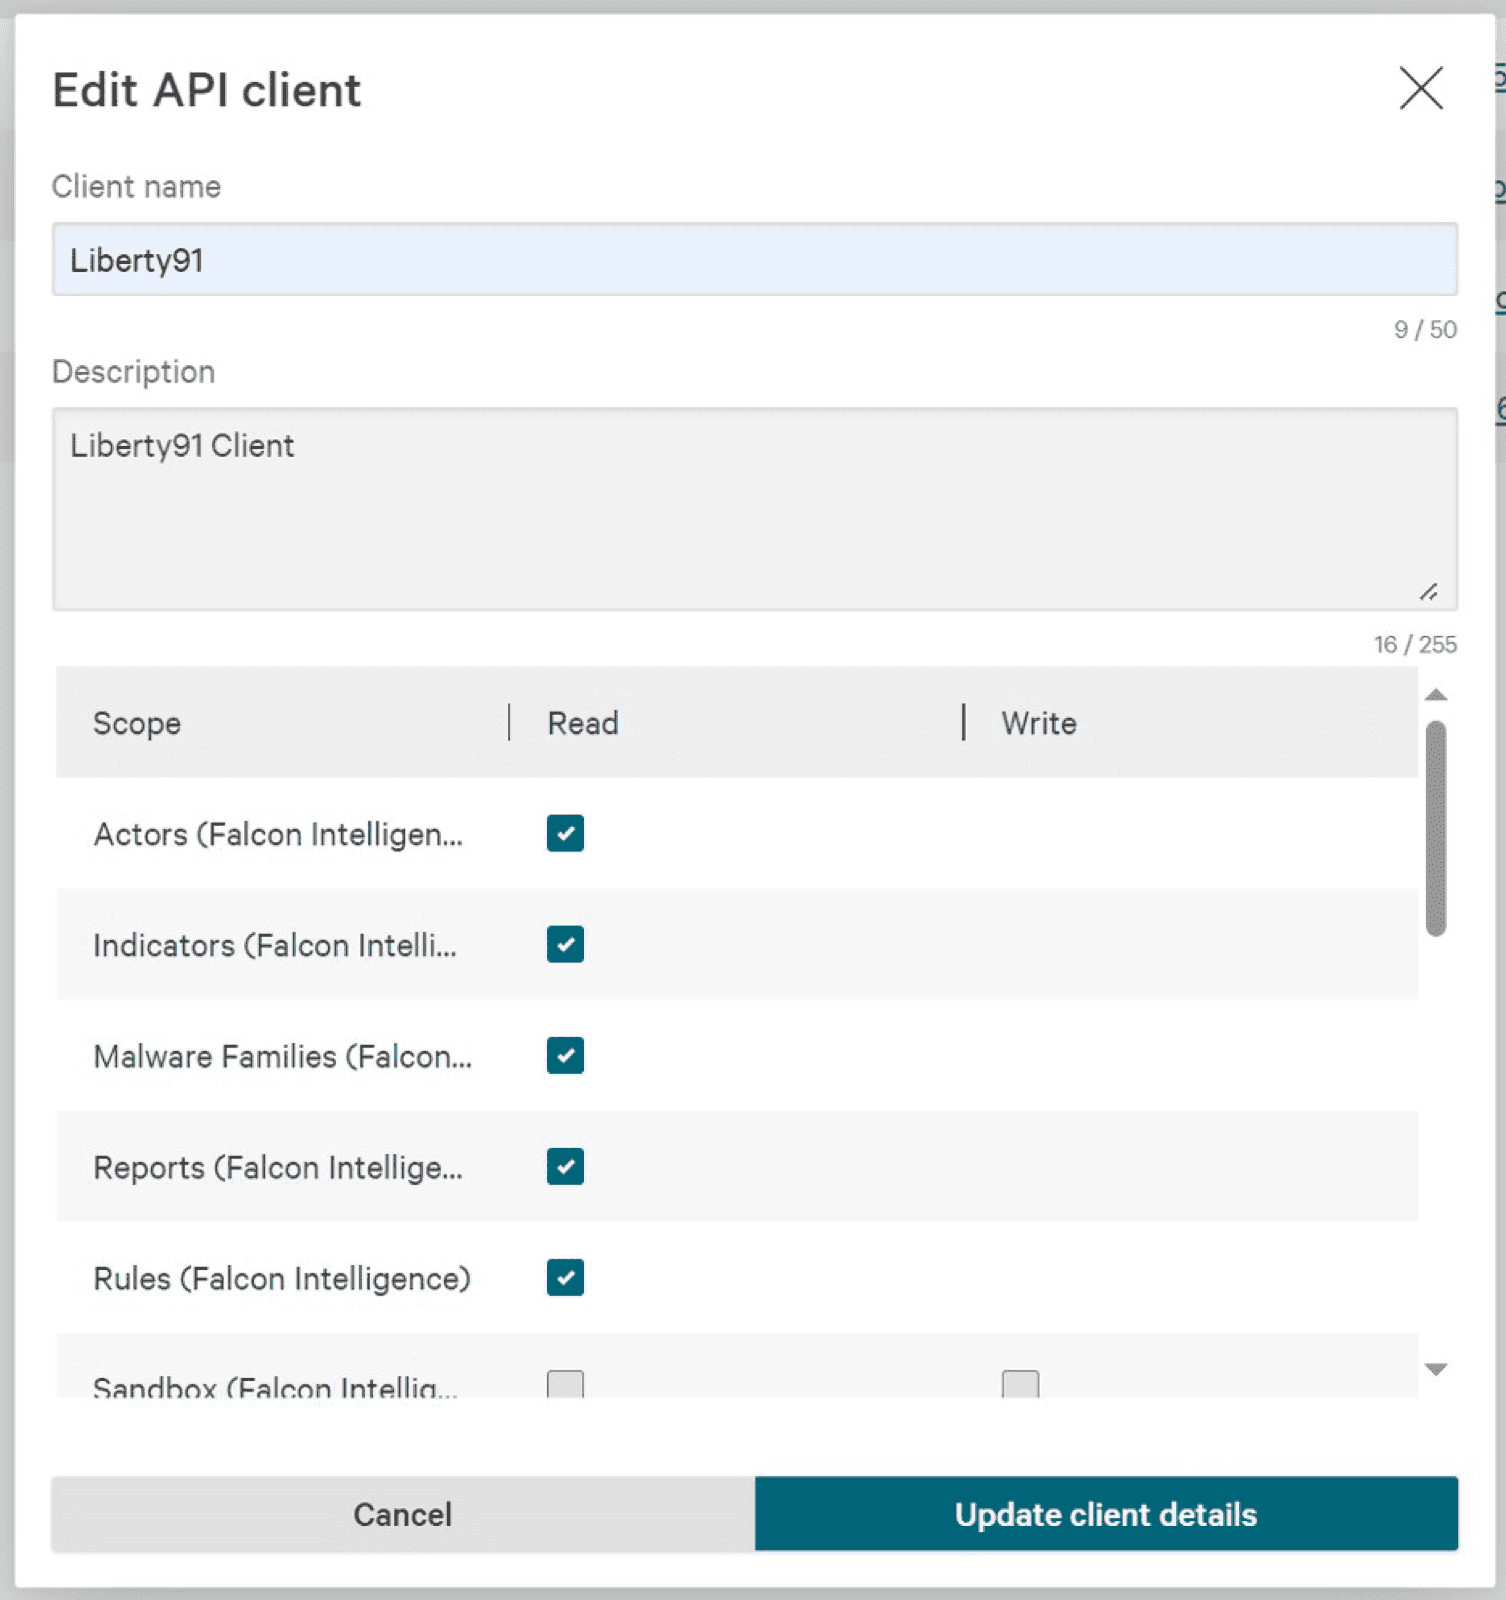Screen dimensions: 1506x1600
Task: Select the Actors (Falcon Intelligen... row label
Action: point(278,834)
